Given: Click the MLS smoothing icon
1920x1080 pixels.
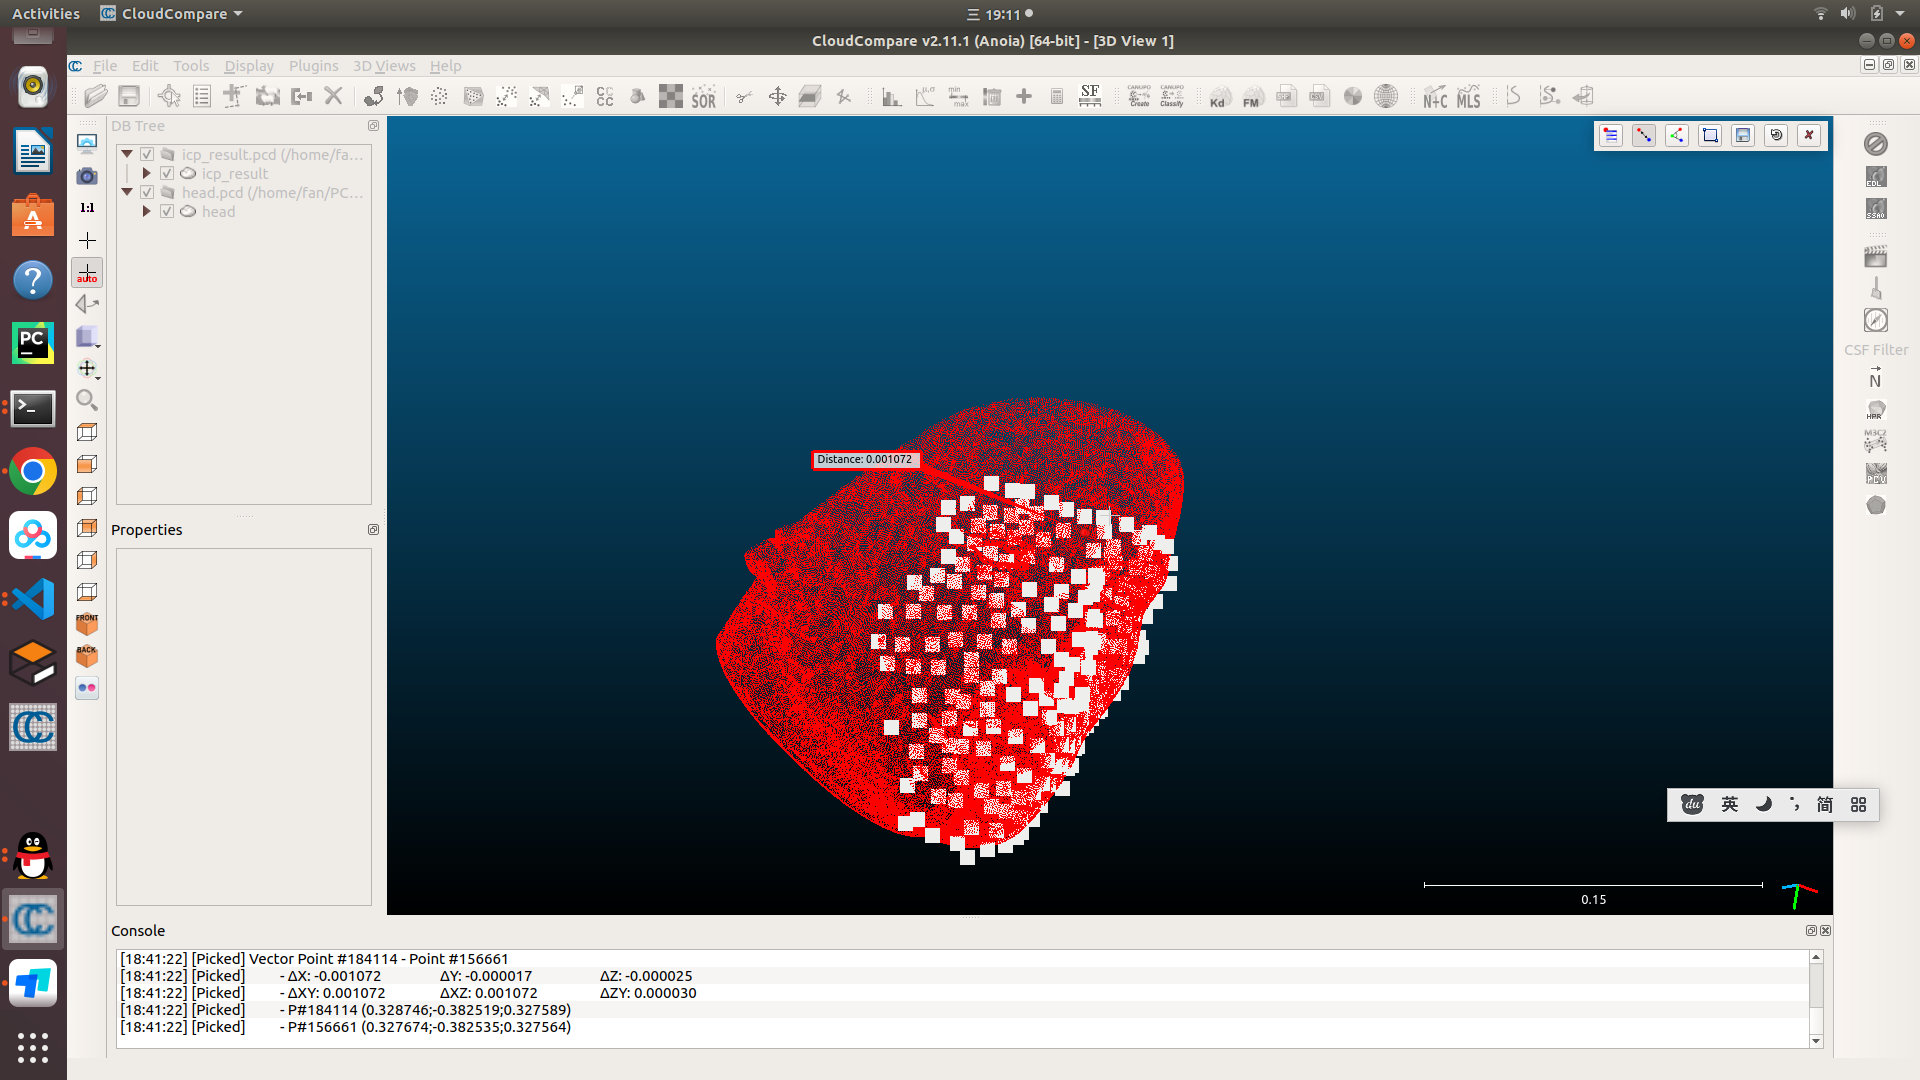Looking at the screenshot, I should pyautogui.click(x=1468, y=96).
